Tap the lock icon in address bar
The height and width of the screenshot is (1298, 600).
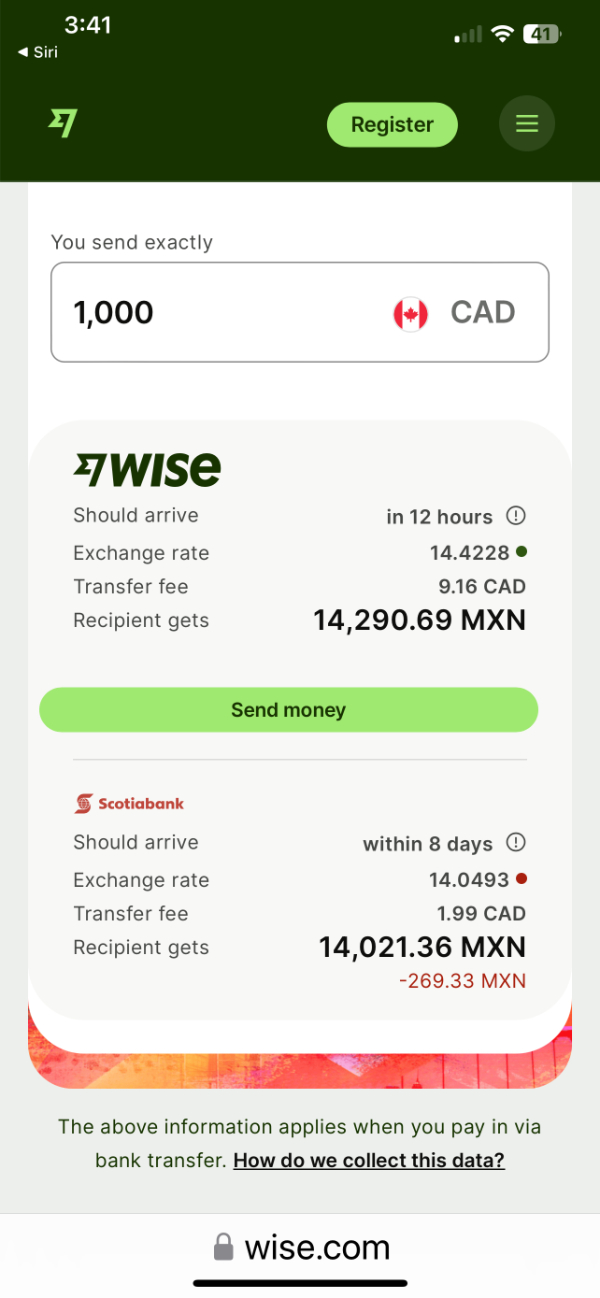click(x=223, y=1247)
